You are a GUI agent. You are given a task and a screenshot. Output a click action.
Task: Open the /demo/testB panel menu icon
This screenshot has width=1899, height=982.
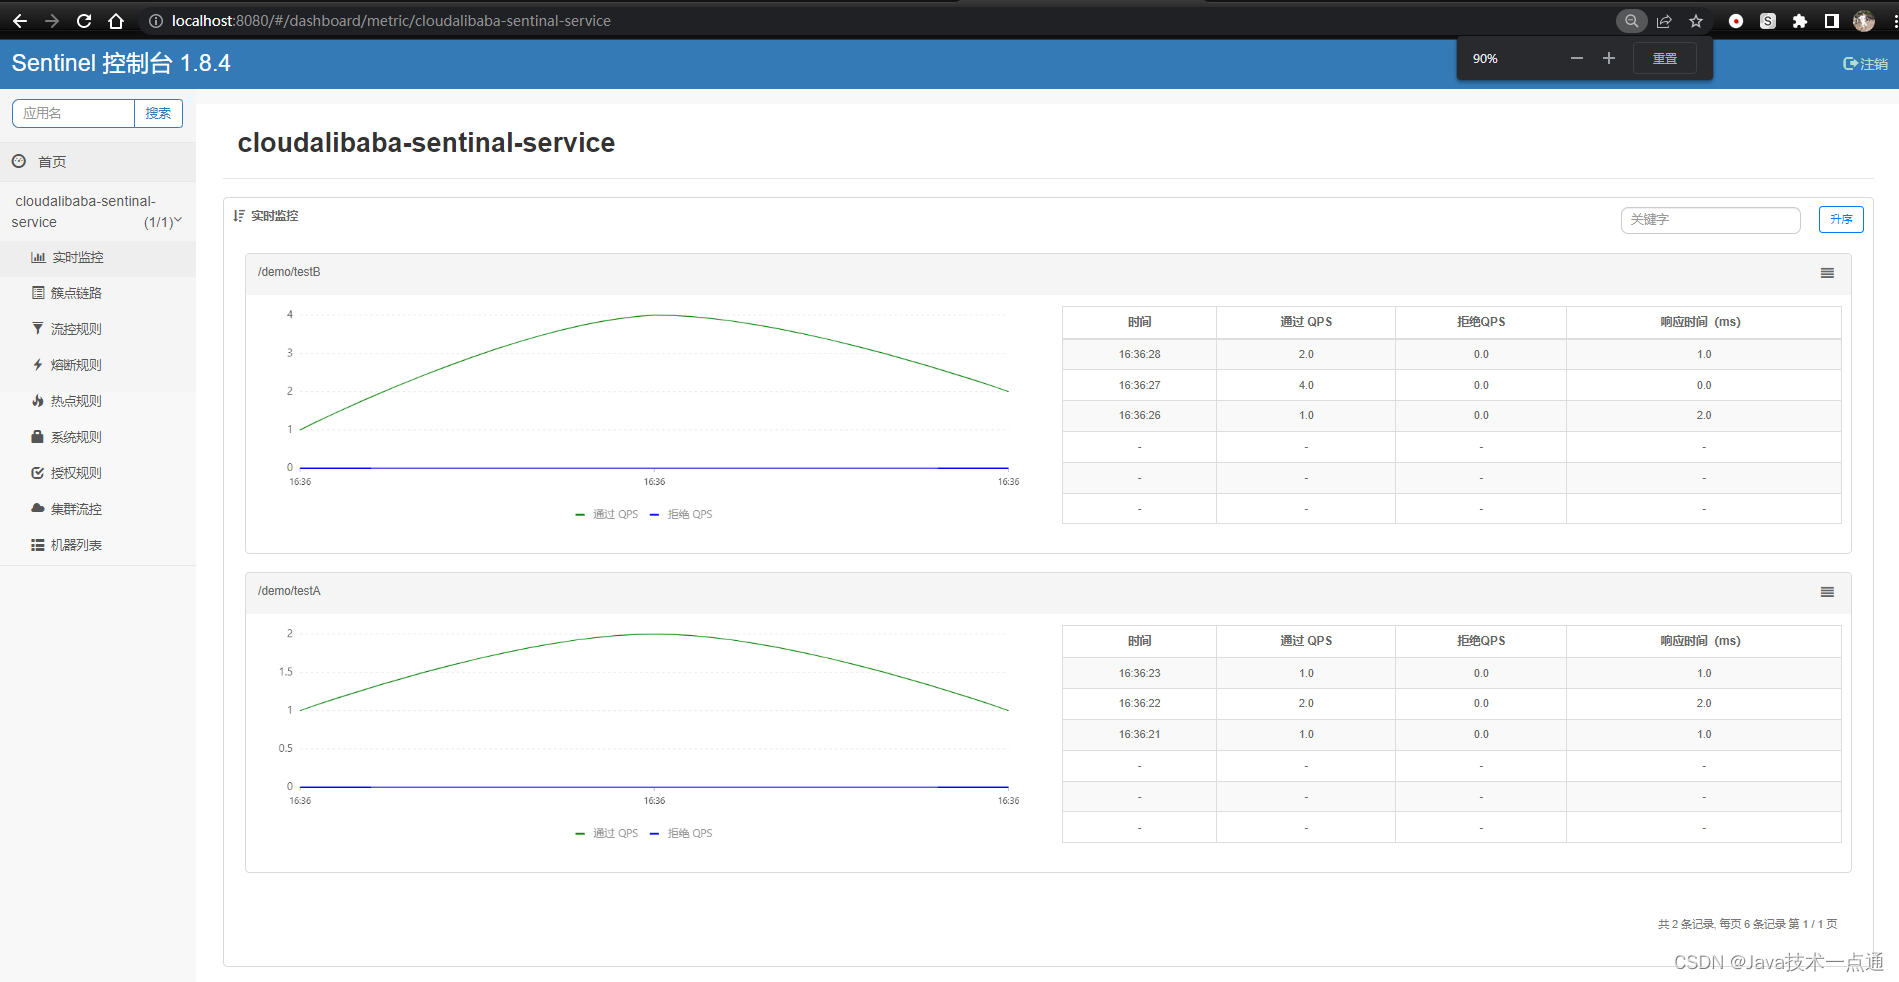[1827, 273]
